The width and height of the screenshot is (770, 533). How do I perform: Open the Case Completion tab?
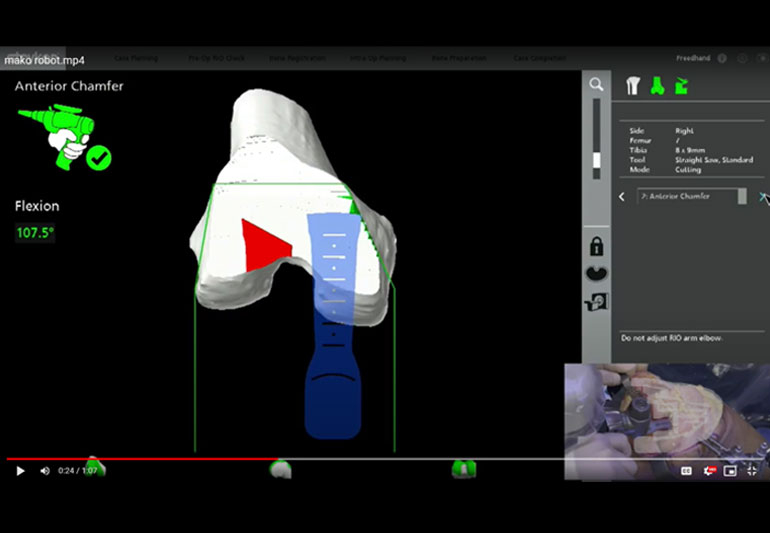coord(540,58)
